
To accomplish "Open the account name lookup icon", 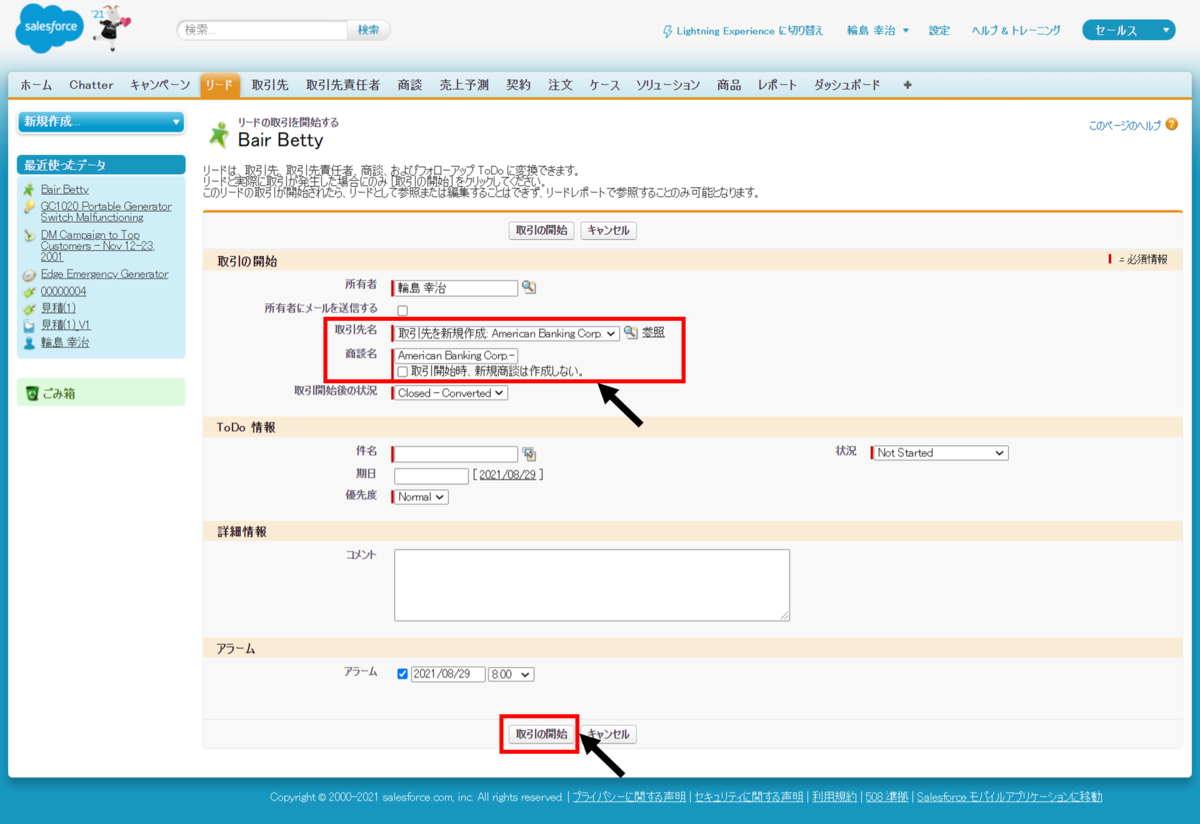I will coord(631,333).
